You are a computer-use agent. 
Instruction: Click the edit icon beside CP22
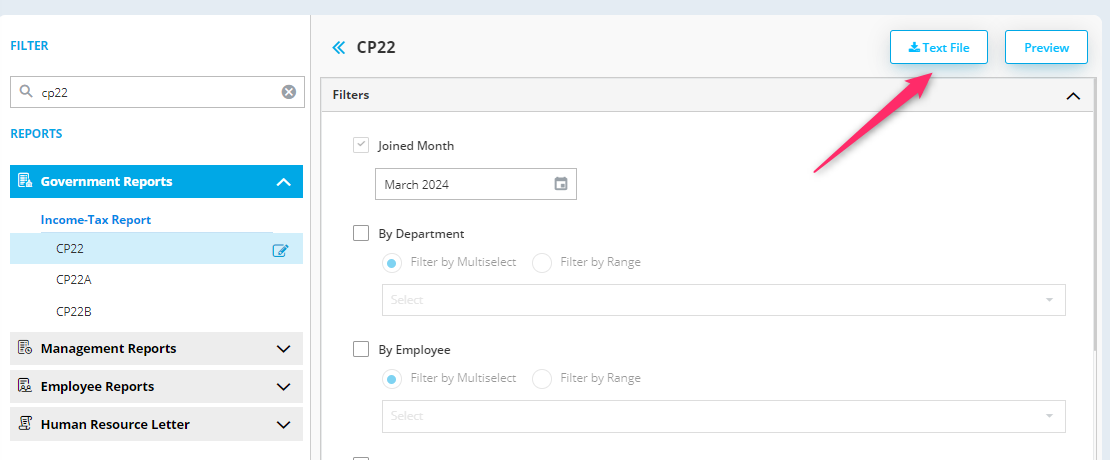tap(280, 250)
